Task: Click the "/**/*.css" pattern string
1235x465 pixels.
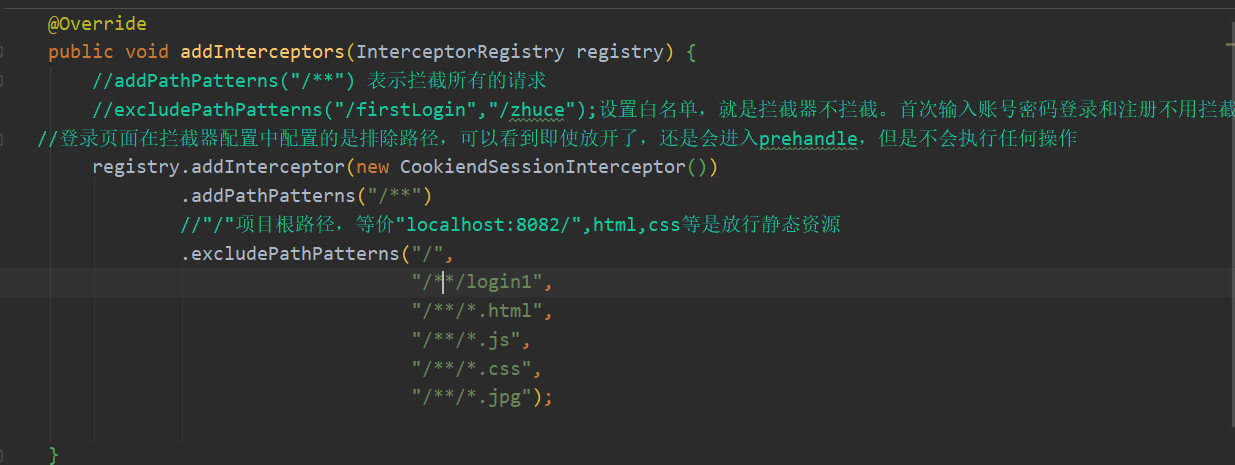Action: [472, 368]
